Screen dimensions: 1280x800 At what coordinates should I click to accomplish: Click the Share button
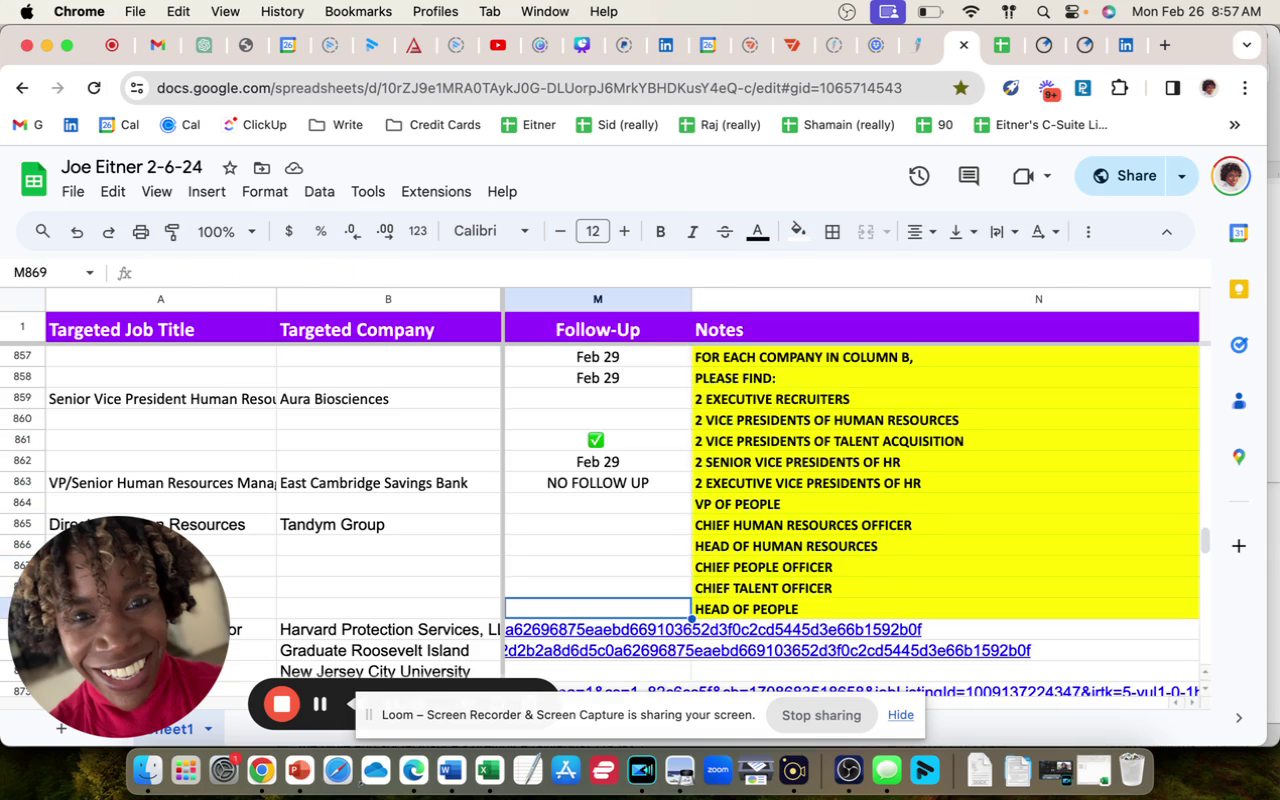(1124, 176)
